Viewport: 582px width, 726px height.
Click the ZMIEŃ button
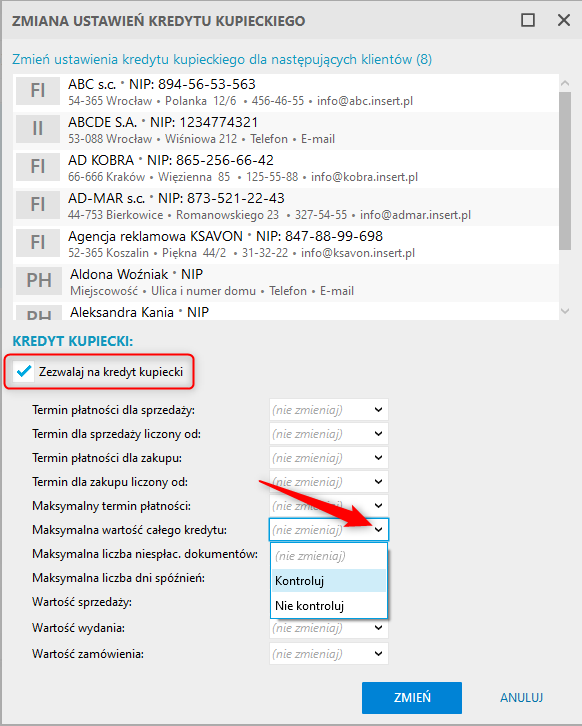point(412,697)
